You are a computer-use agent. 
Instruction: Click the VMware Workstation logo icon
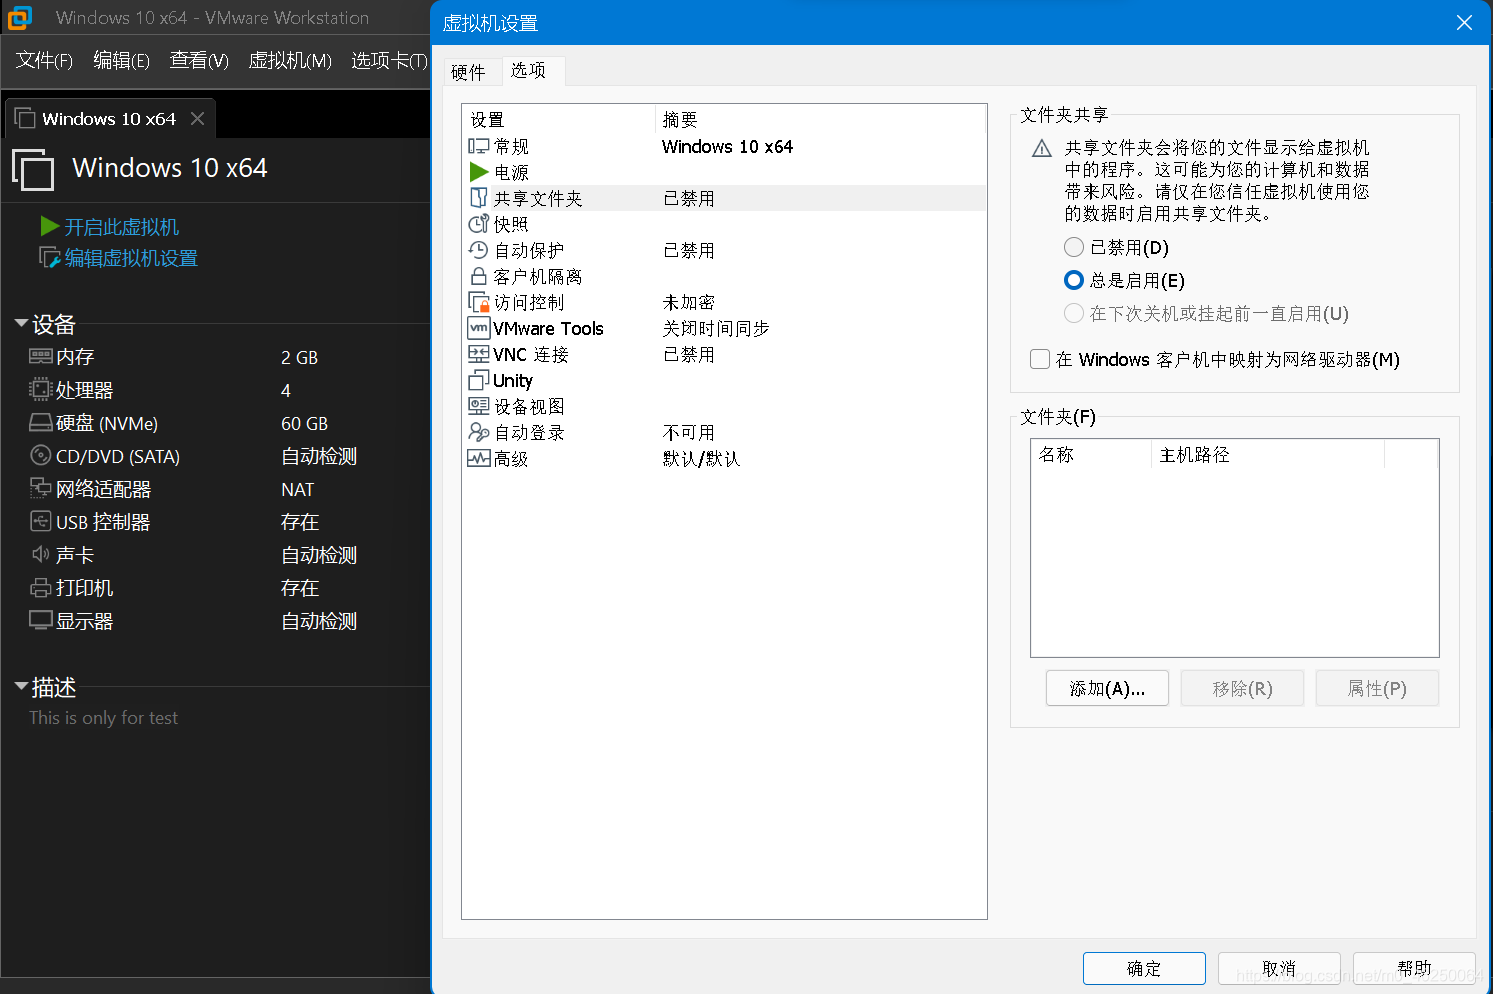[x=20, y=17]
